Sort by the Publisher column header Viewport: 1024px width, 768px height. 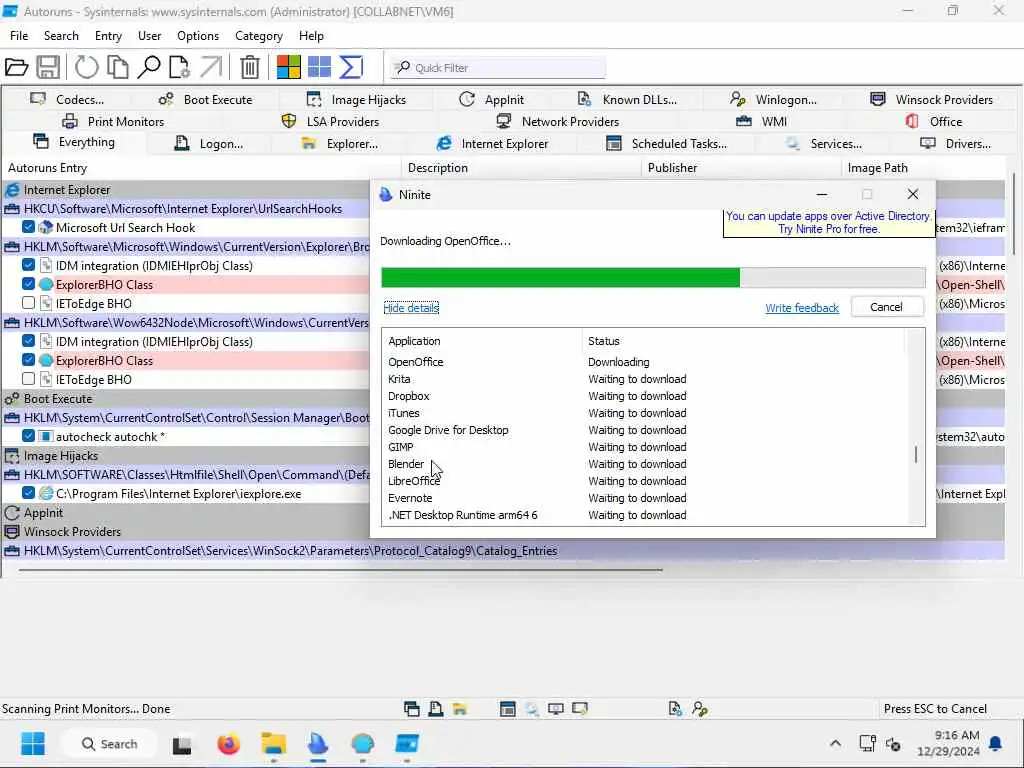click(672, 168)
